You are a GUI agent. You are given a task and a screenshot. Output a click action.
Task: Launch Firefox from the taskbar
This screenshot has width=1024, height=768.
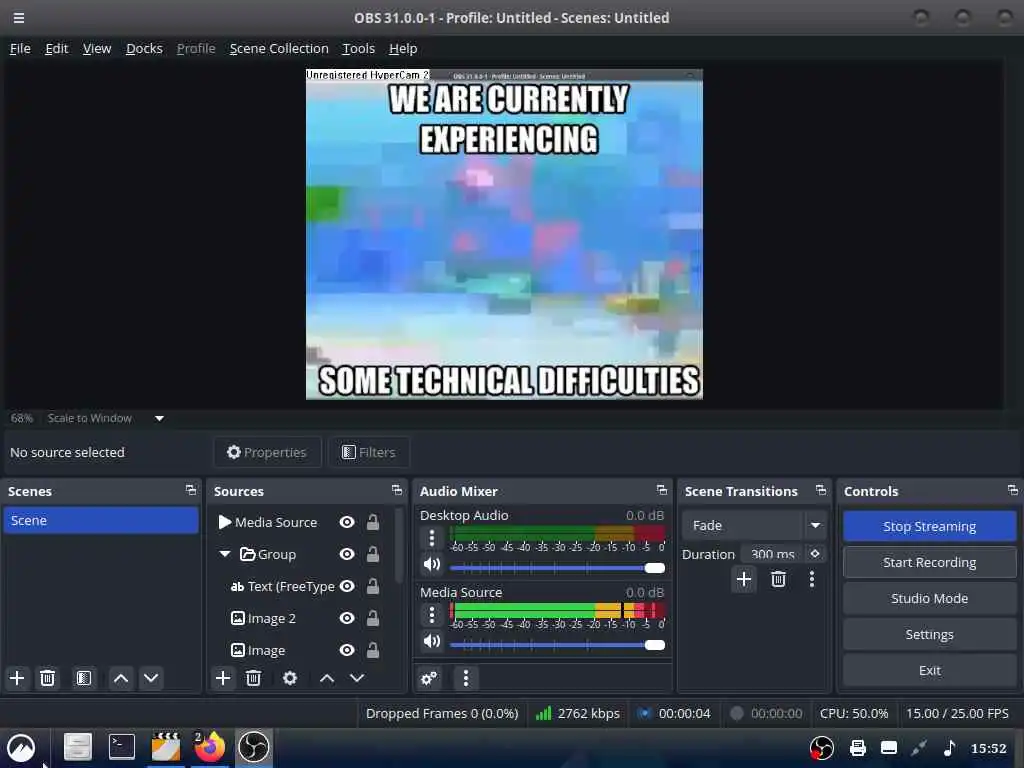(x=209, y=747)
